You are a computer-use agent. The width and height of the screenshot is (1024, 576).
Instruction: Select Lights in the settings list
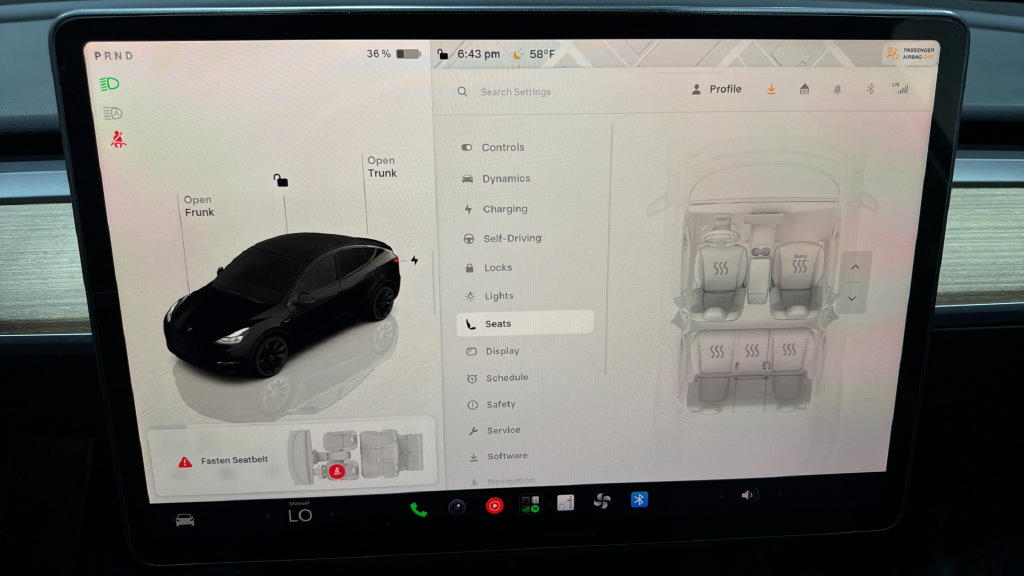489,296
